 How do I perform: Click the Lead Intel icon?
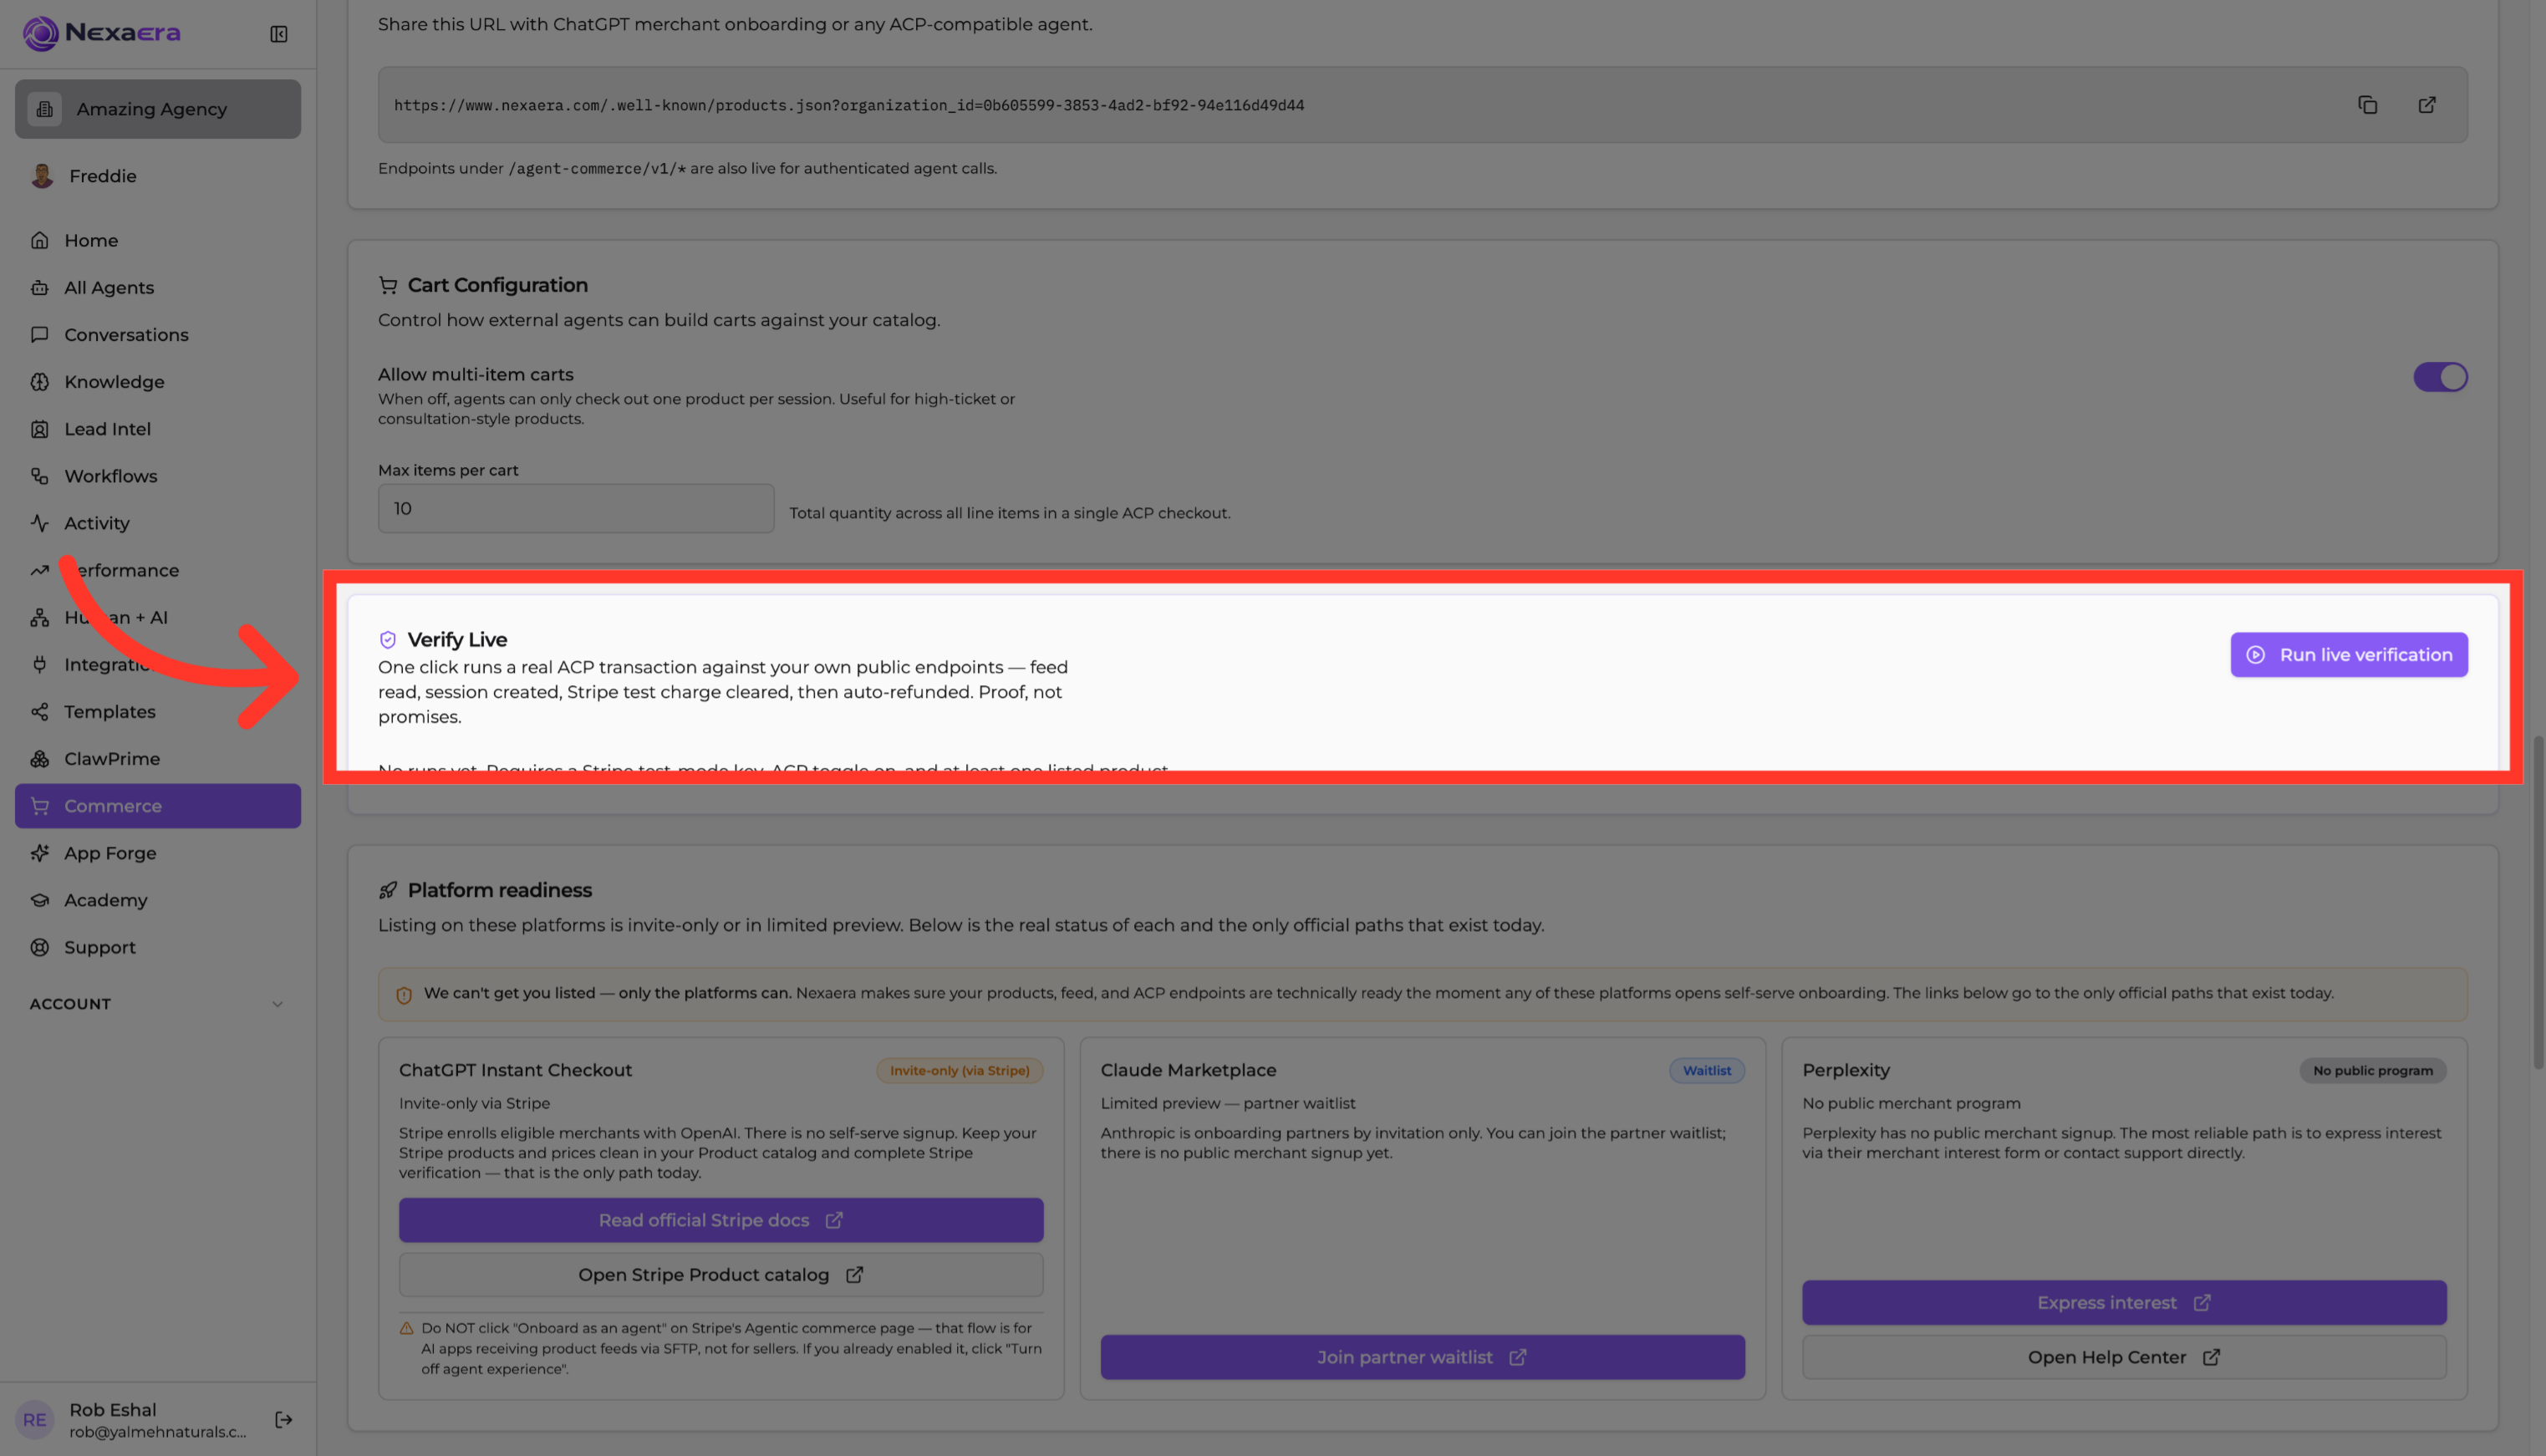(40, 429)
